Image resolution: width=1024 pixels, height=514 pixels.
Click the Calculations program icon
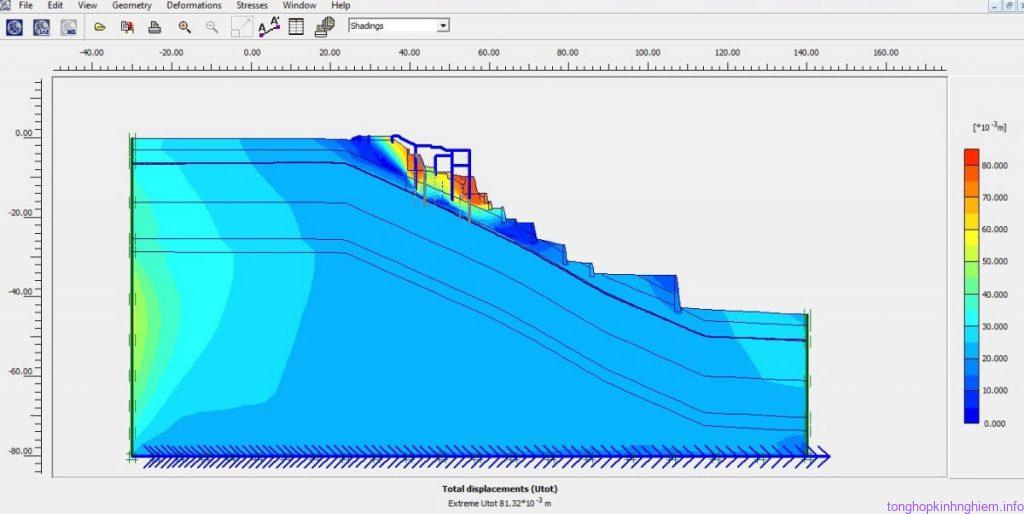coord(42,27)
